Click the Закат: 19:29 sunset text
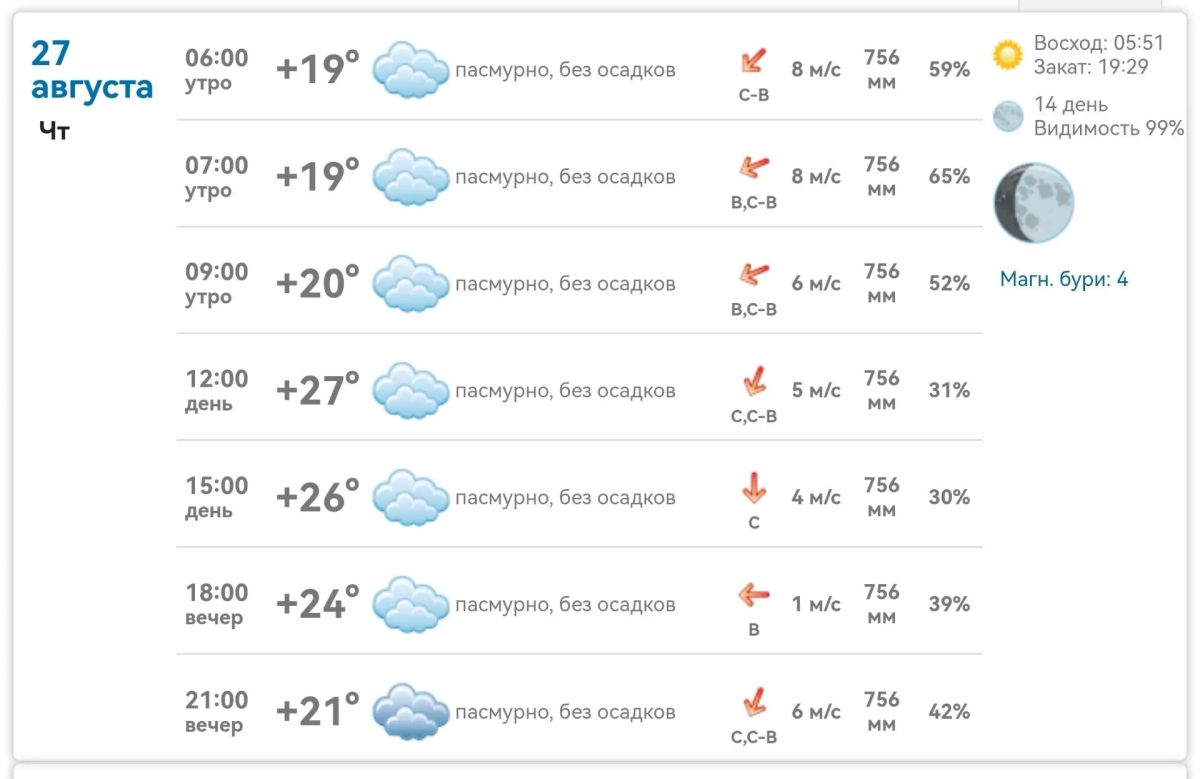This screenshot has height=779, width=1200. [1091, 67]
